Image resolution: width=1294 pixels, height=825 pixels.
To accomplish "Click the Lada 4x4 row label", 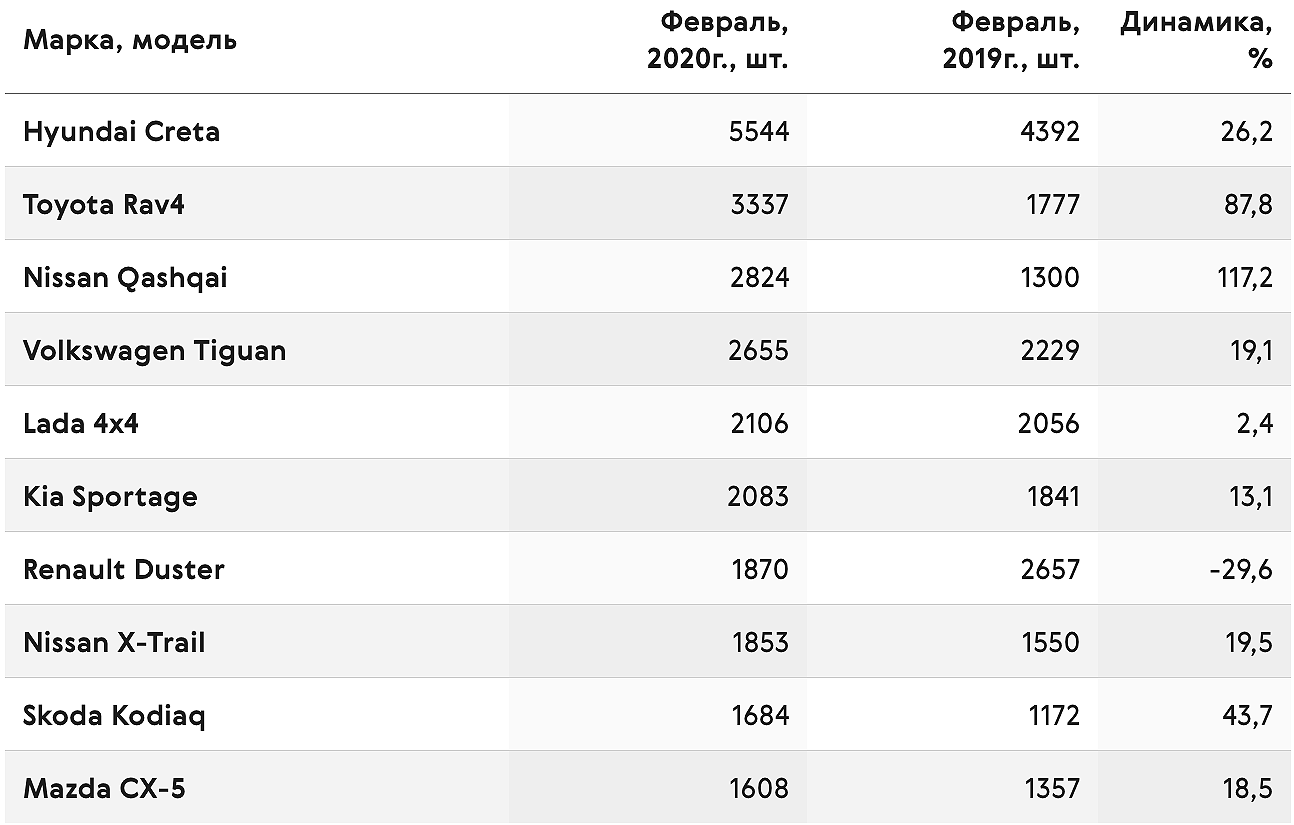I will (x=81, y=423).
